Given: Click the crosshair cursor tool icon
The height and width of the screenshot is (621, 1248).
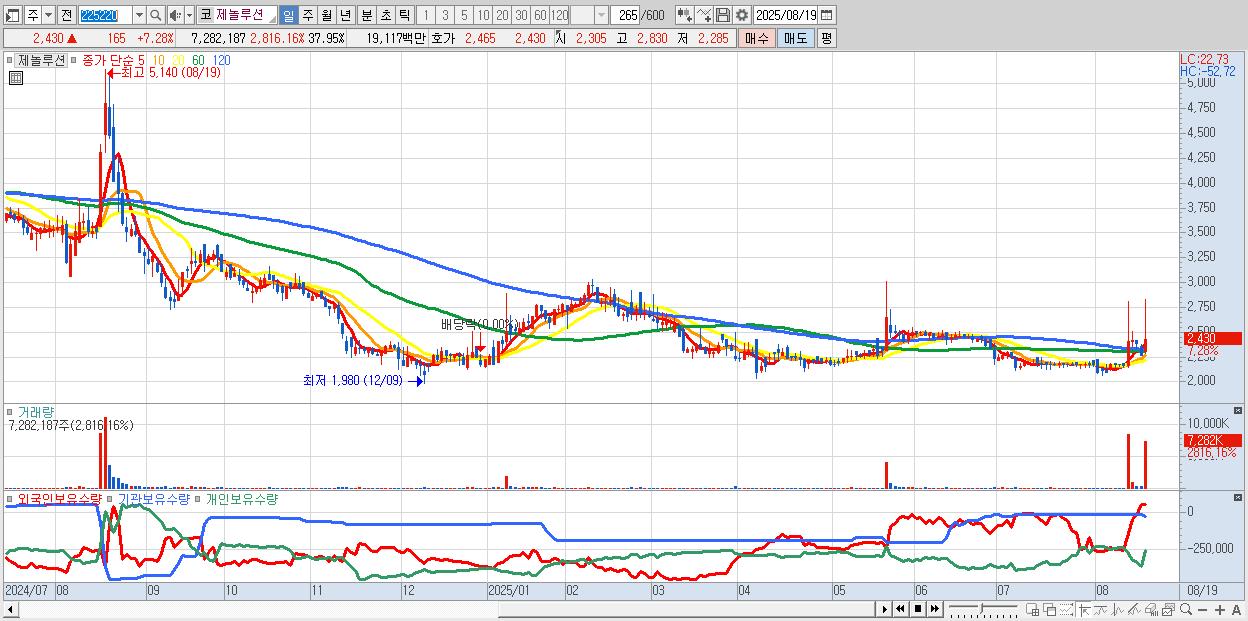Looking at the screenshot, I should coord(1084,609).
